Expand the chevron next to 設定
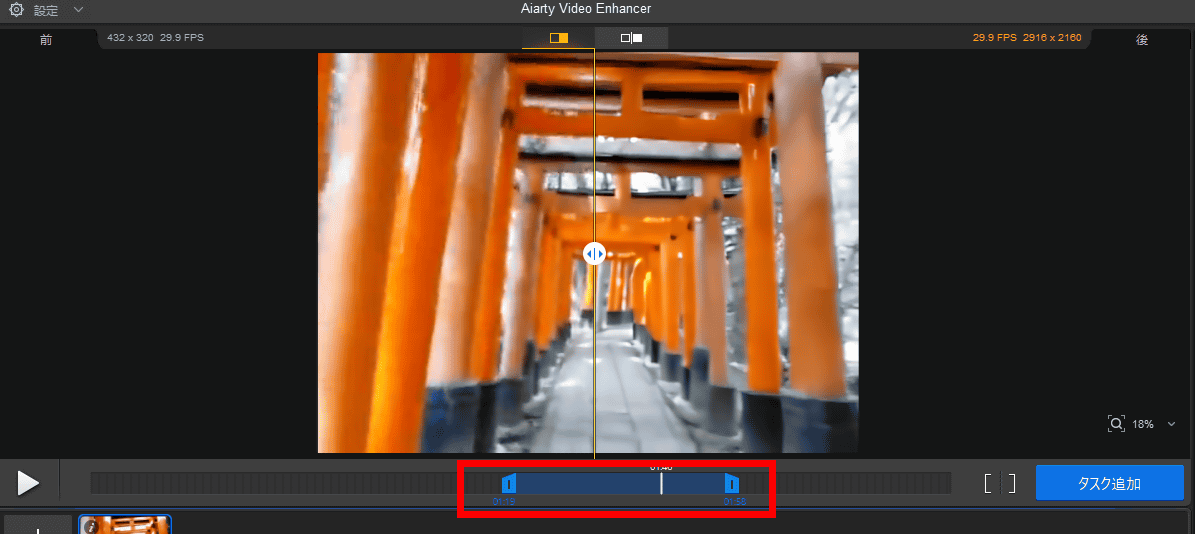 tap(79, 10)
